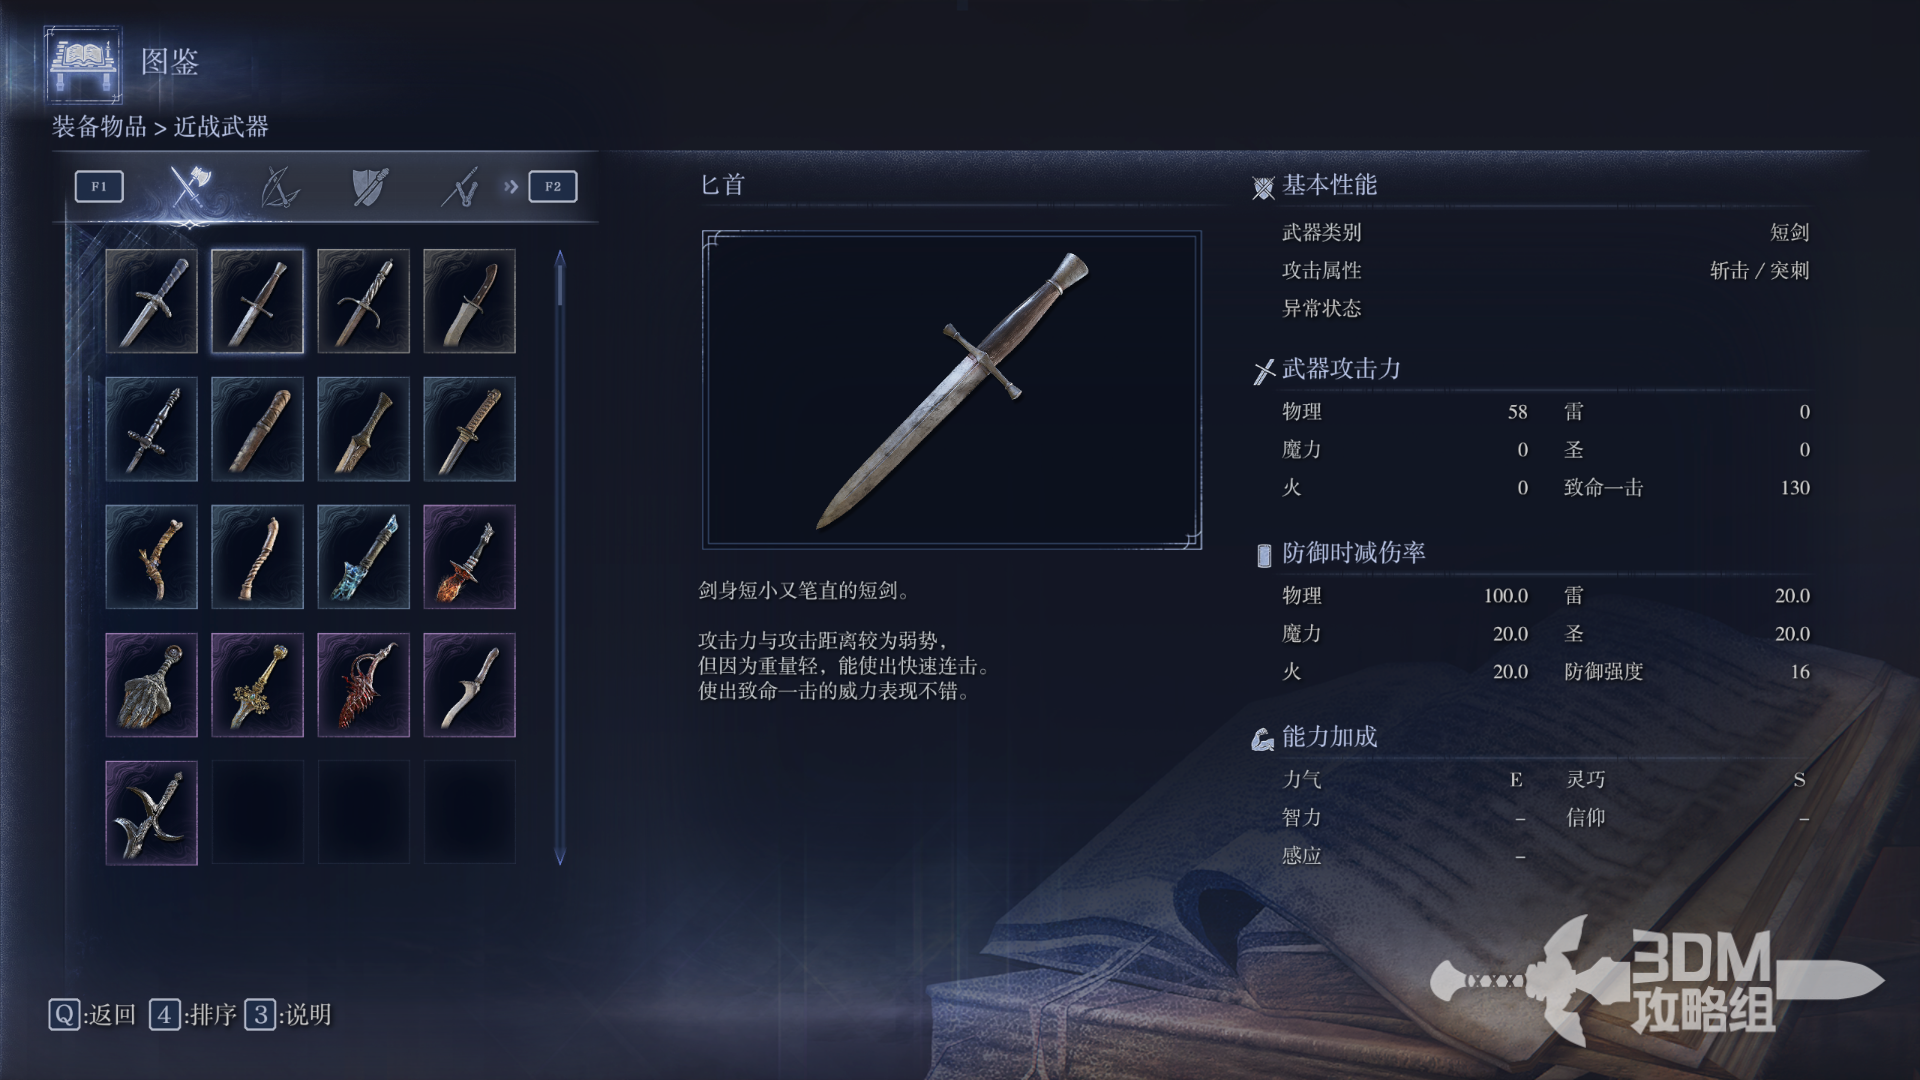Screen dimensions: 1920x1080
Task: Pick the curved knife ending the first row
Action: (x=469, y=301)
